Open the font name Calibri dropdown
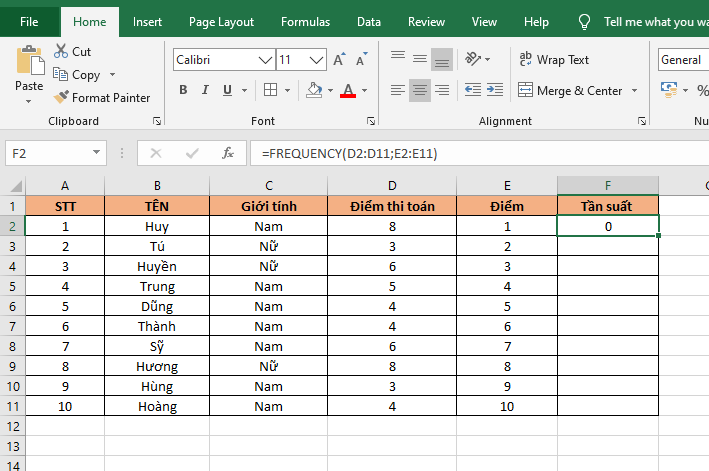 266,60
